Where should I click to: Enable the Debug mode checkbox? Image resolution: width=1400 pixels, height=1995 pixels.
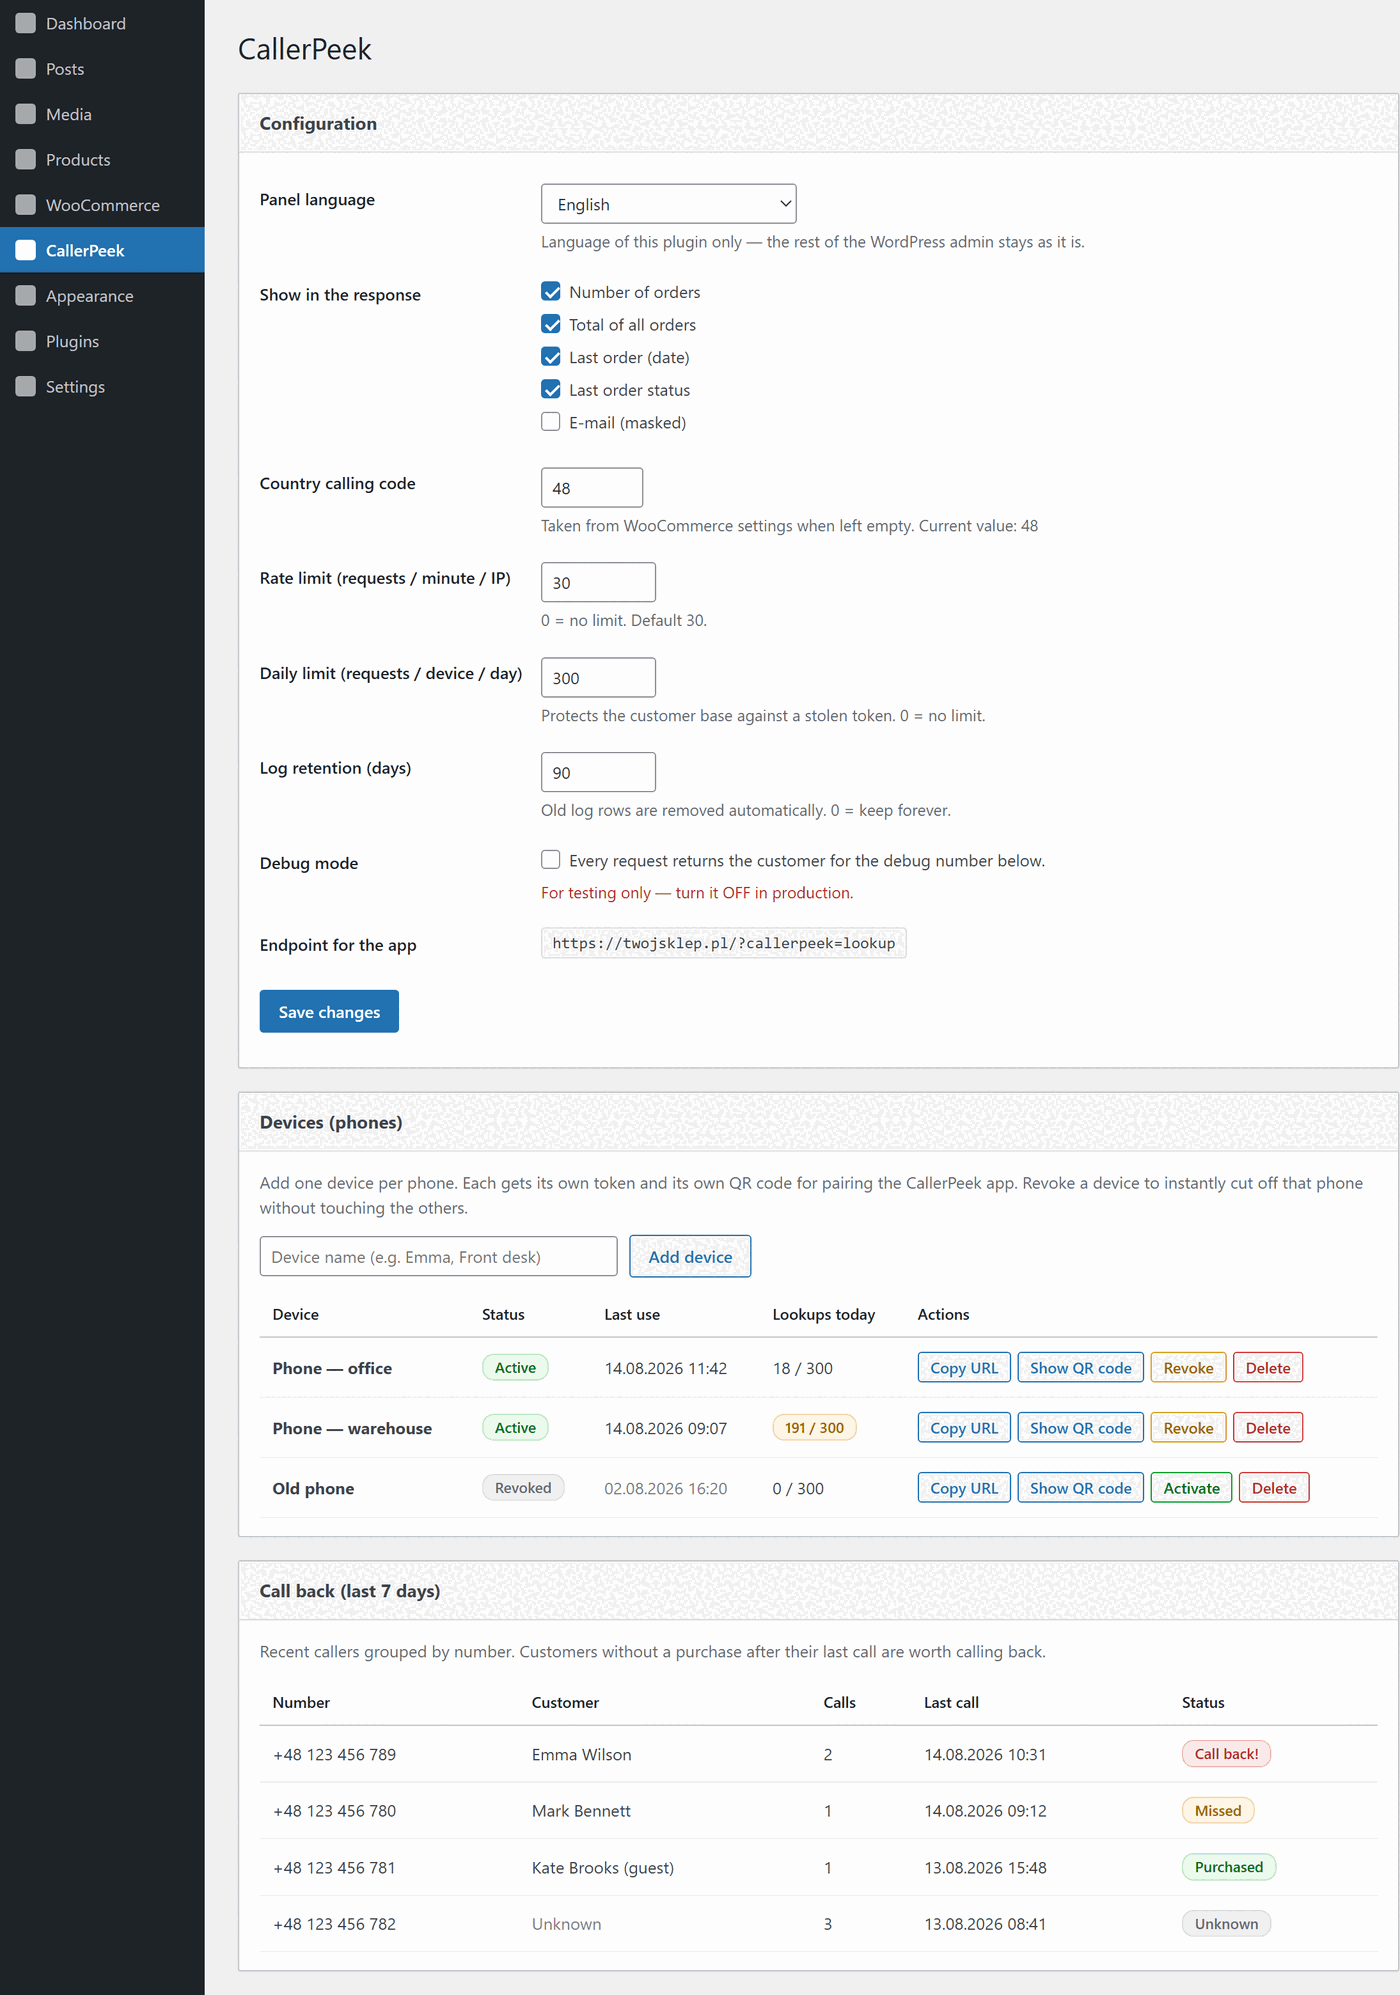551,860
